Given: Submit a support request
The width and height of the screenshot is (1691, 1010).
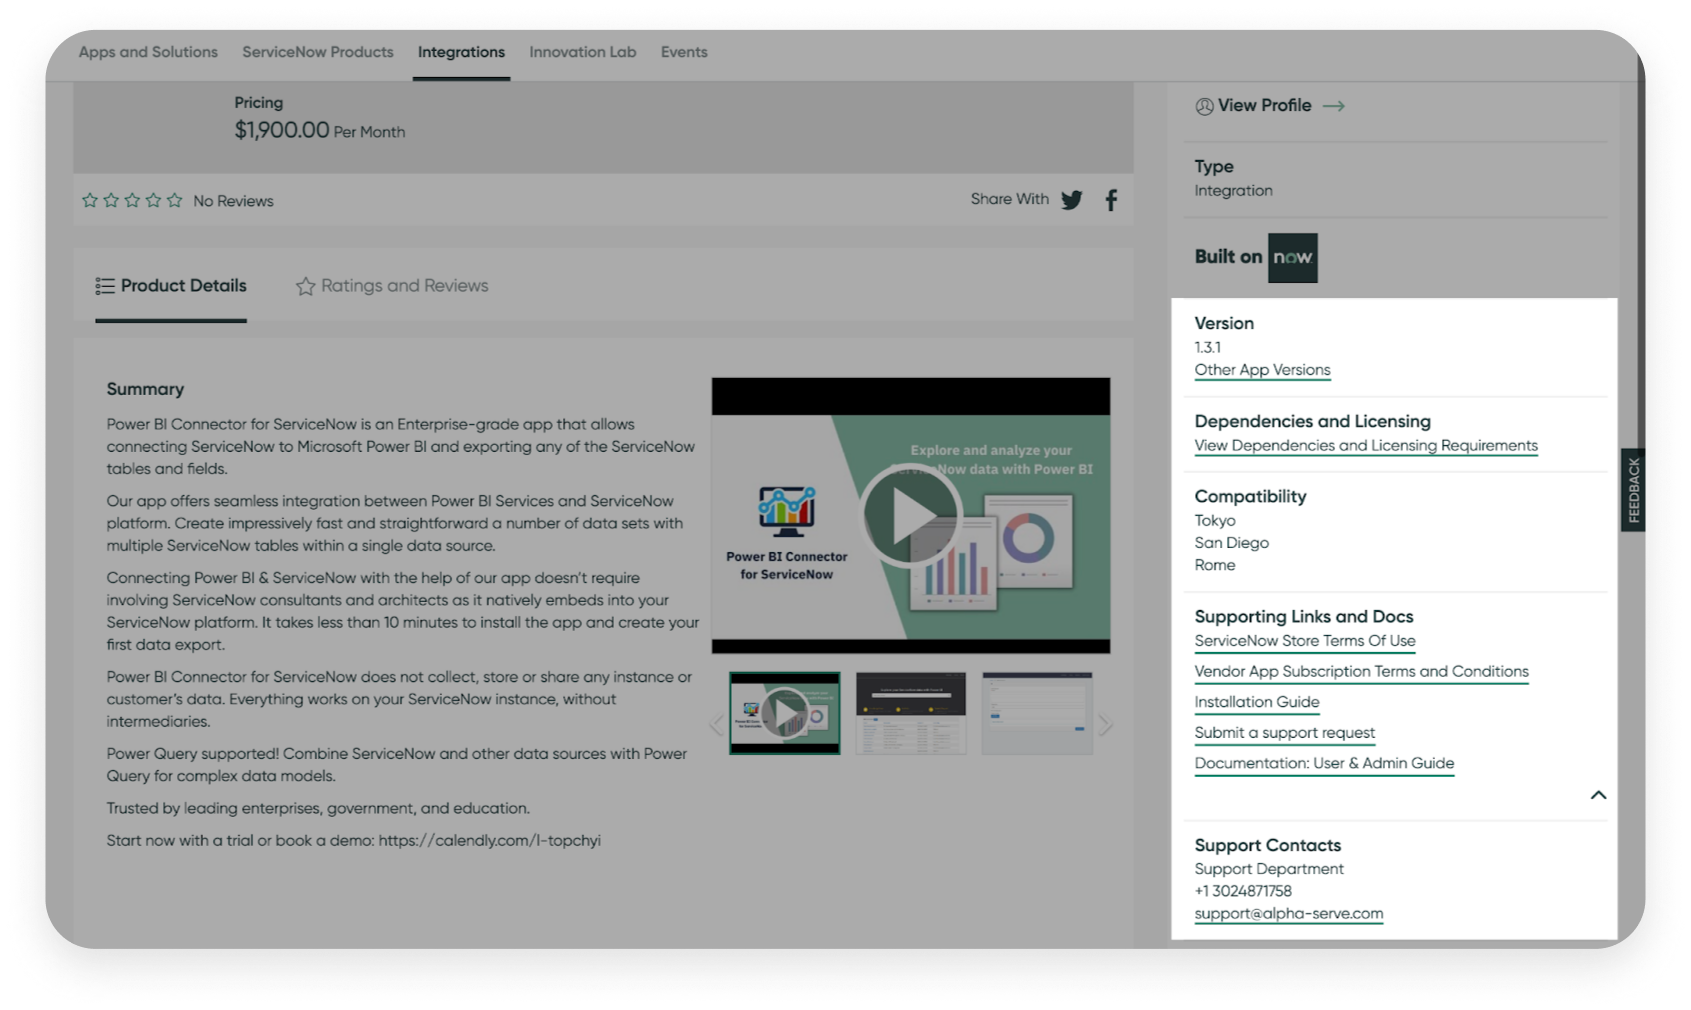Looking at the screenshot, I should (1284, 733).
